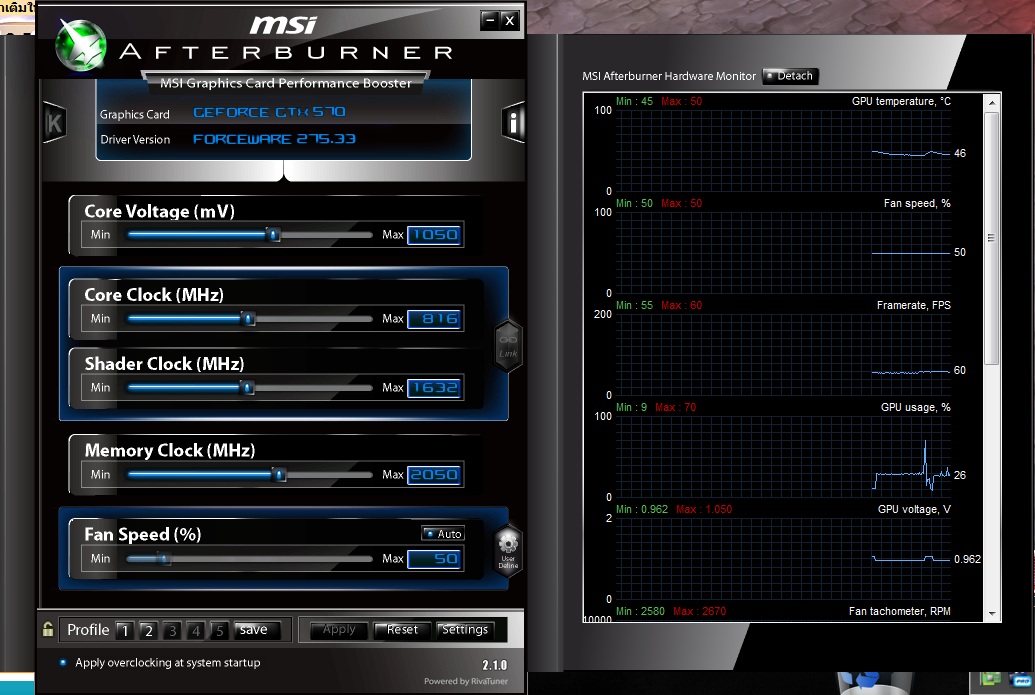Viewport: 1035px width, 695px height.
Task: Close the Afterburner window
Action: (x=510, y=20)
